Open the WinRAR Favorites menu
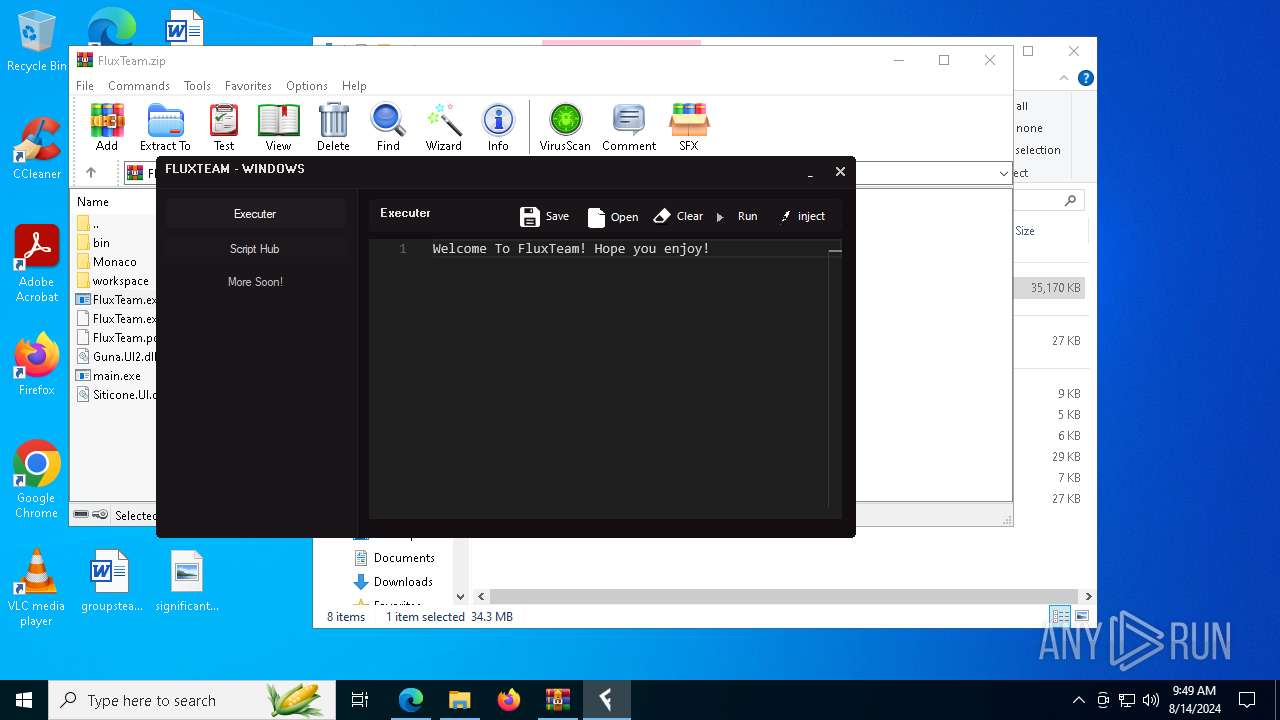The width and height of the screenshot is (1280, 720). coord(248,86)
